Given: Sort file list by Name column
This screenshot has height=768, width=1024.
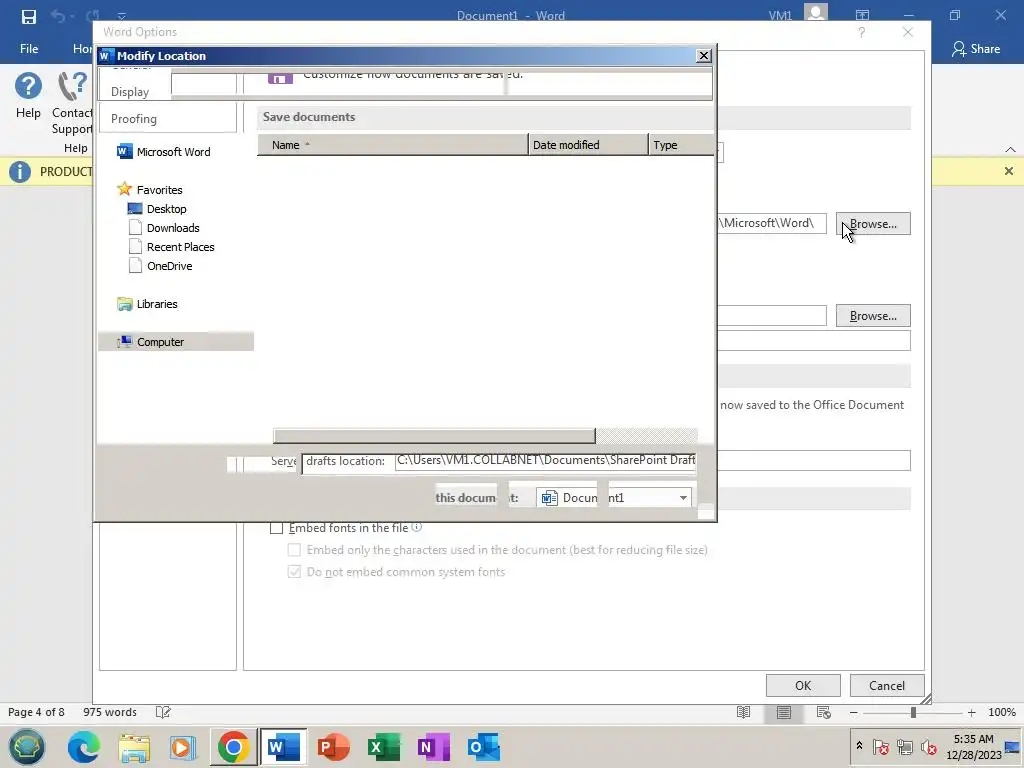Looking at the screenshot, I should [x=392, y=145].
